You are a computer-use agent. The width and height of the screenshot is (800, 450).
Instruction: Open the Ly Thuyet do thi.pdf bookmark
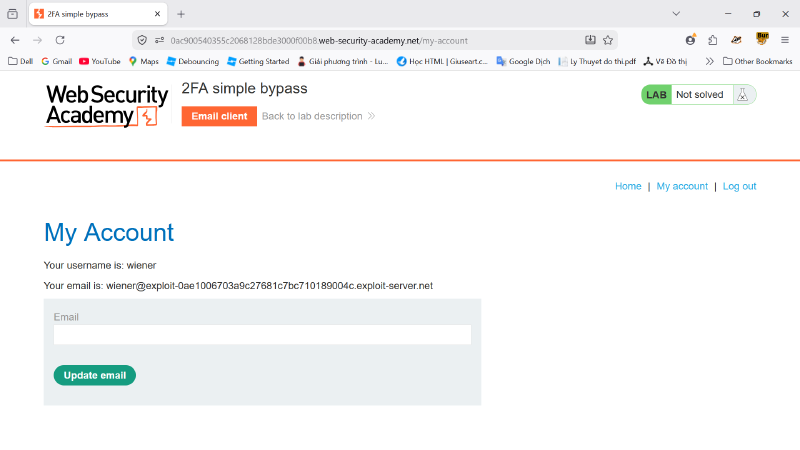(597, 61)
